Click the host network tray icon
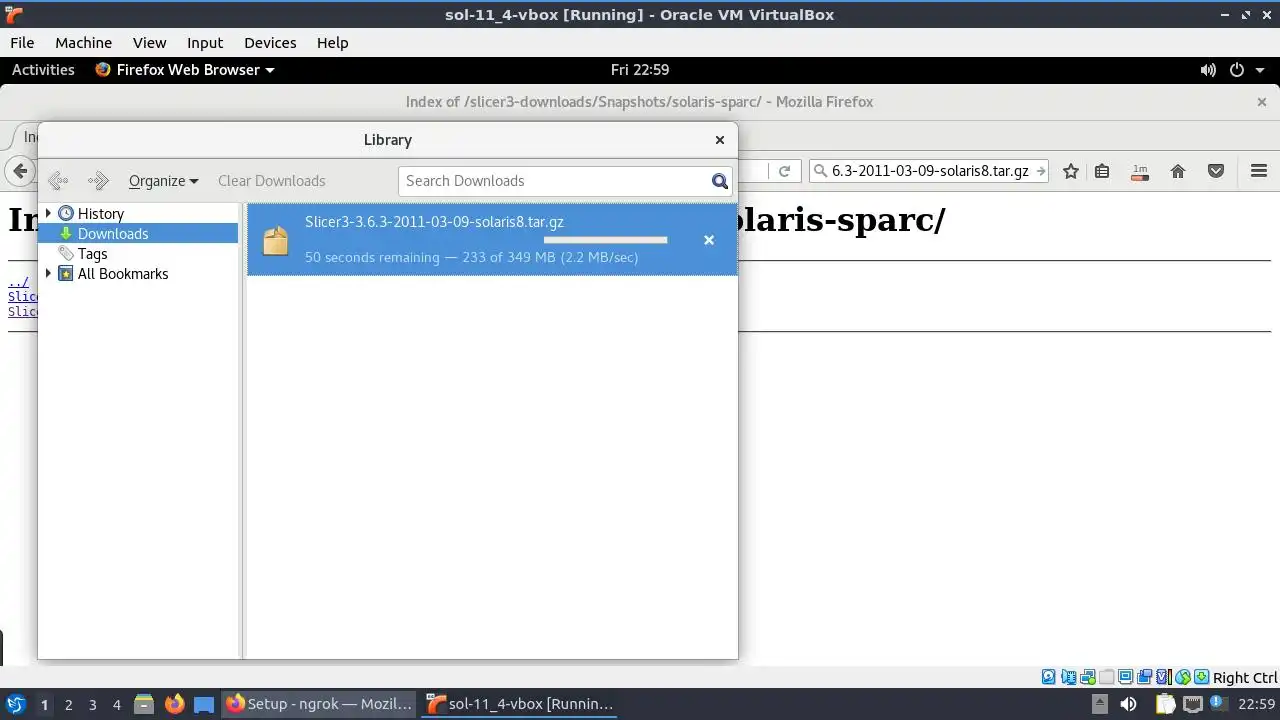1280x720 pixels. click(x=1192, y=703)
